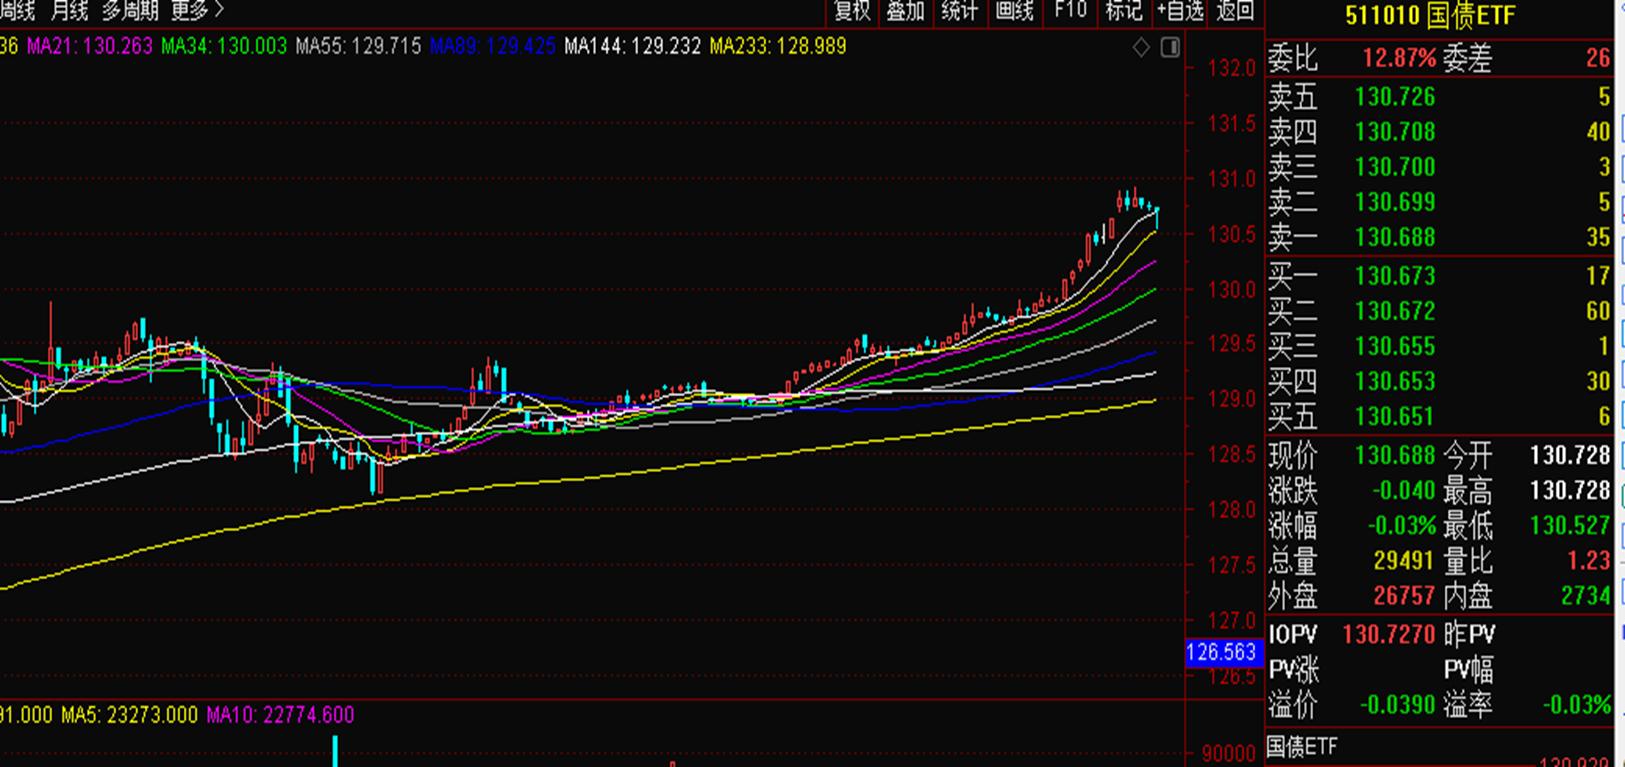Click the 卖四 price 130.708

pyautogui.click(x=1395, y=132)
